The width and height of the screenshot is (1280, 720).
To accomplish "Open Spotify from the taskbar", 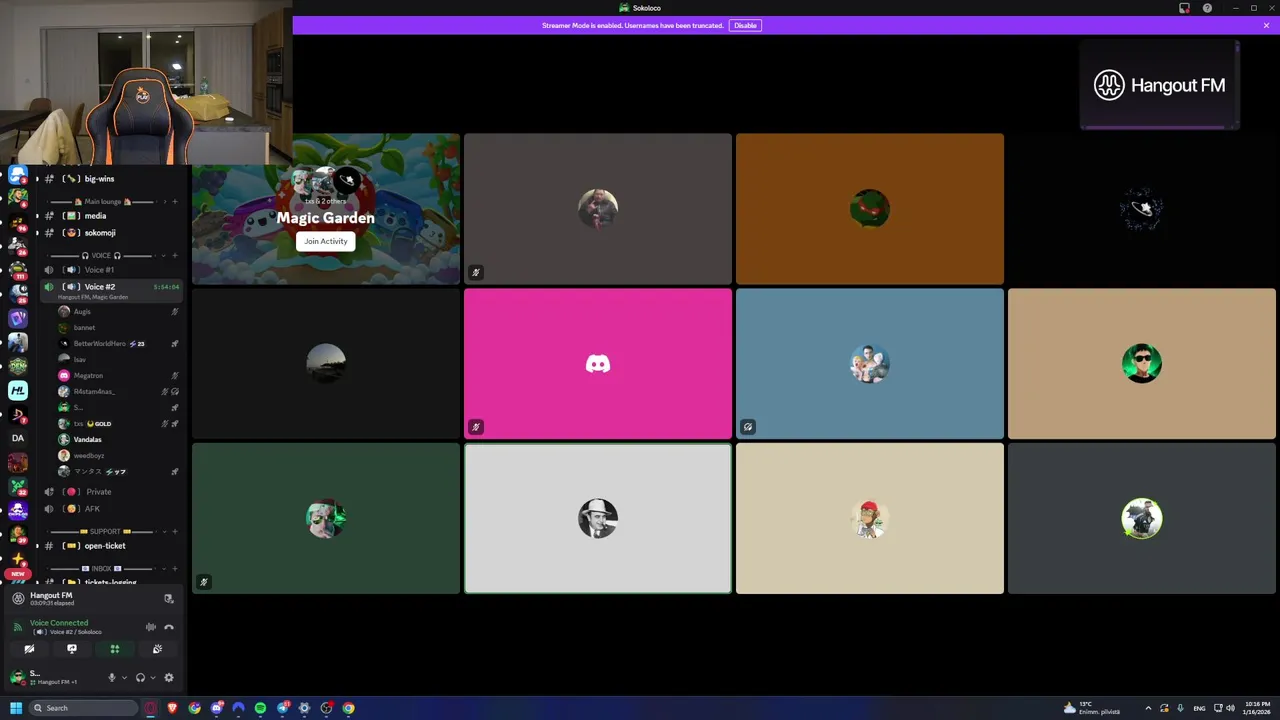I will [x=260, y=708].
